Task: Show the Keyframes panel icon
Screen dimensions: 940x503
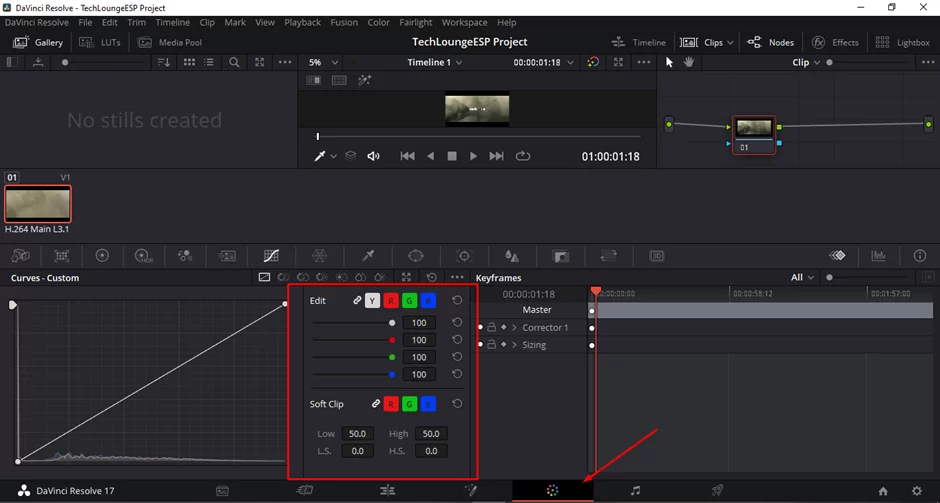Action: tap(837, 256)
